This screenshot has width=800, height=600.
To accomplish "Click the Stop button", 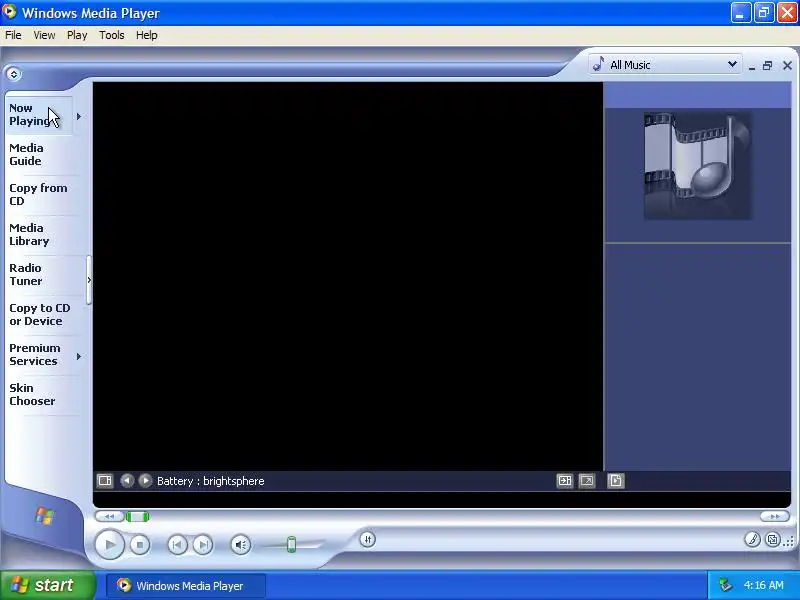I will point(139,545).
